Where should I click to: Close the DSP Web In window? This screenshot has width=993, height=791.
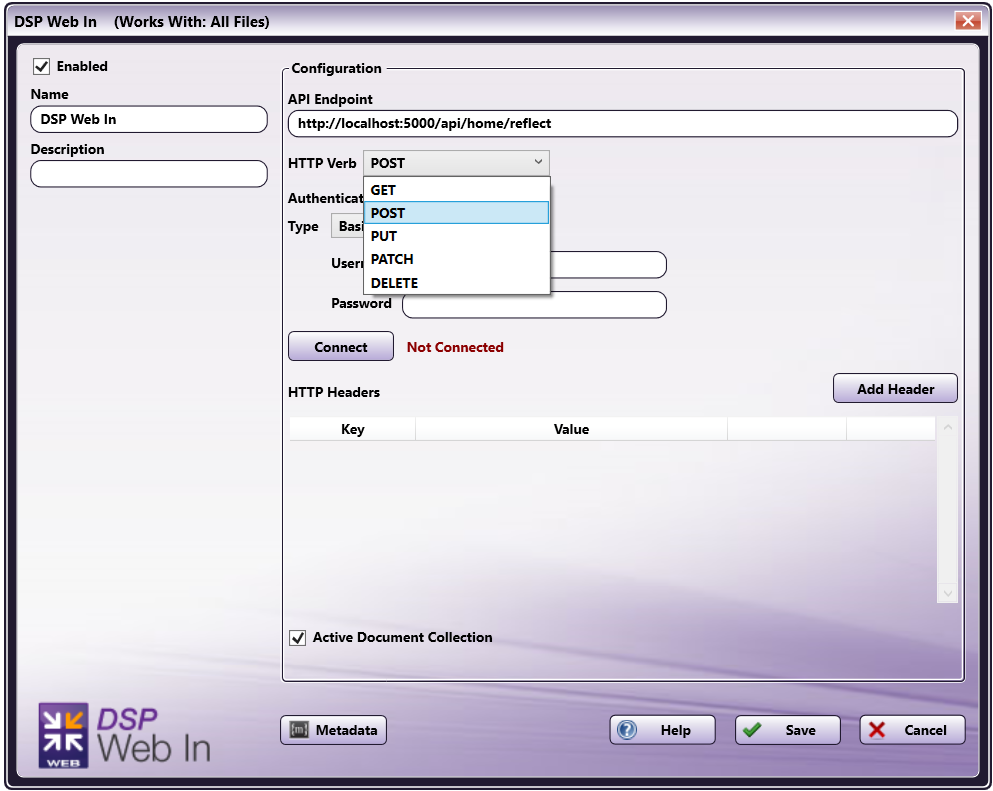click(x=968, y=21)
